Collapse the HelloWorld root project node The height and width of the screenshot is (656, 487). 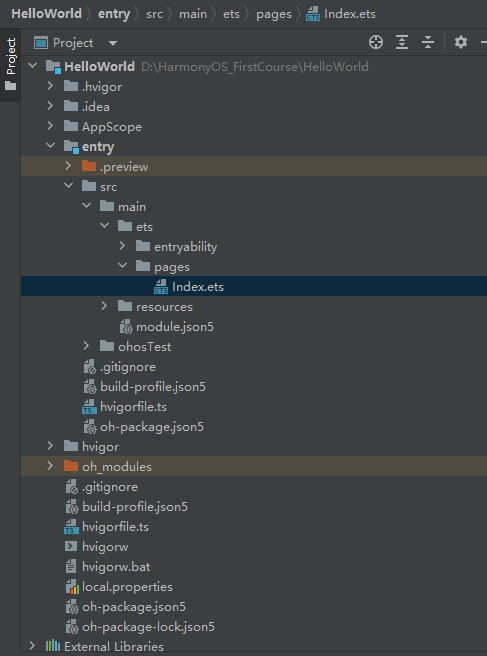[x=33, y=66]
